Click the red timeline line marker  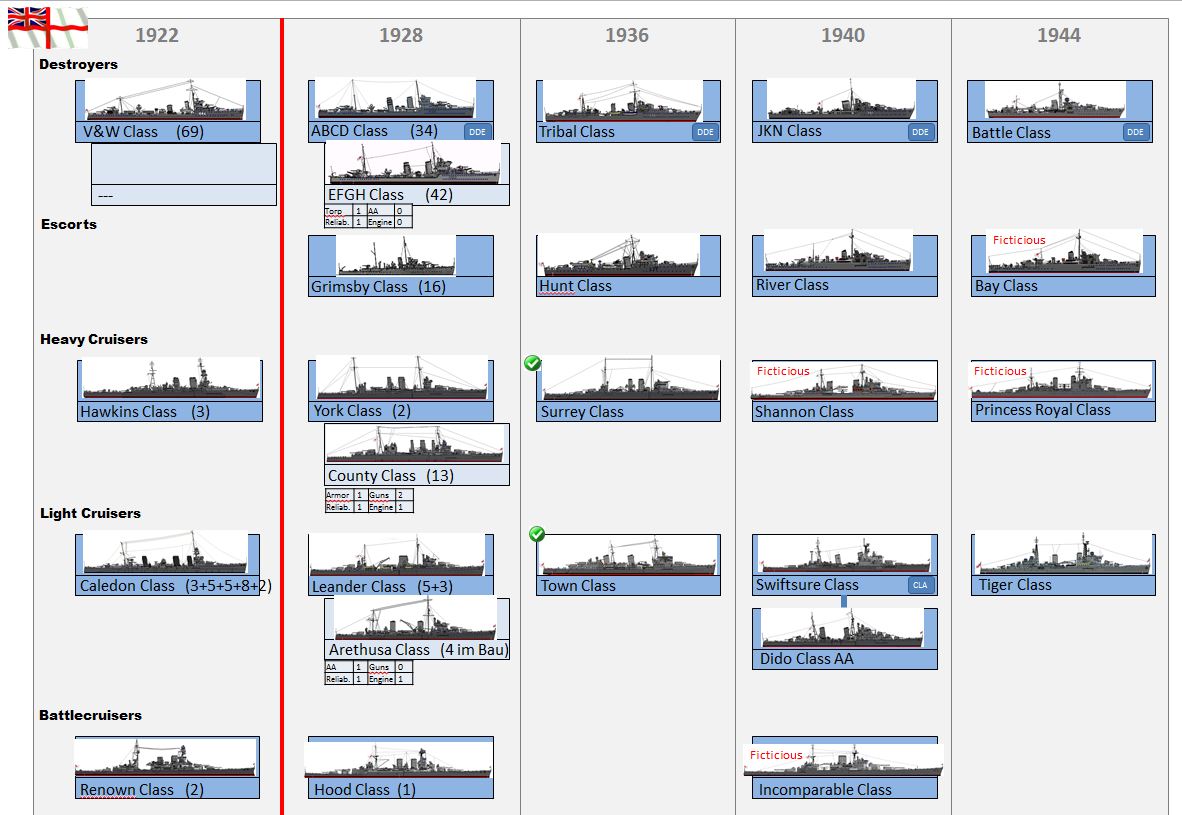click(x=282, y=400)
